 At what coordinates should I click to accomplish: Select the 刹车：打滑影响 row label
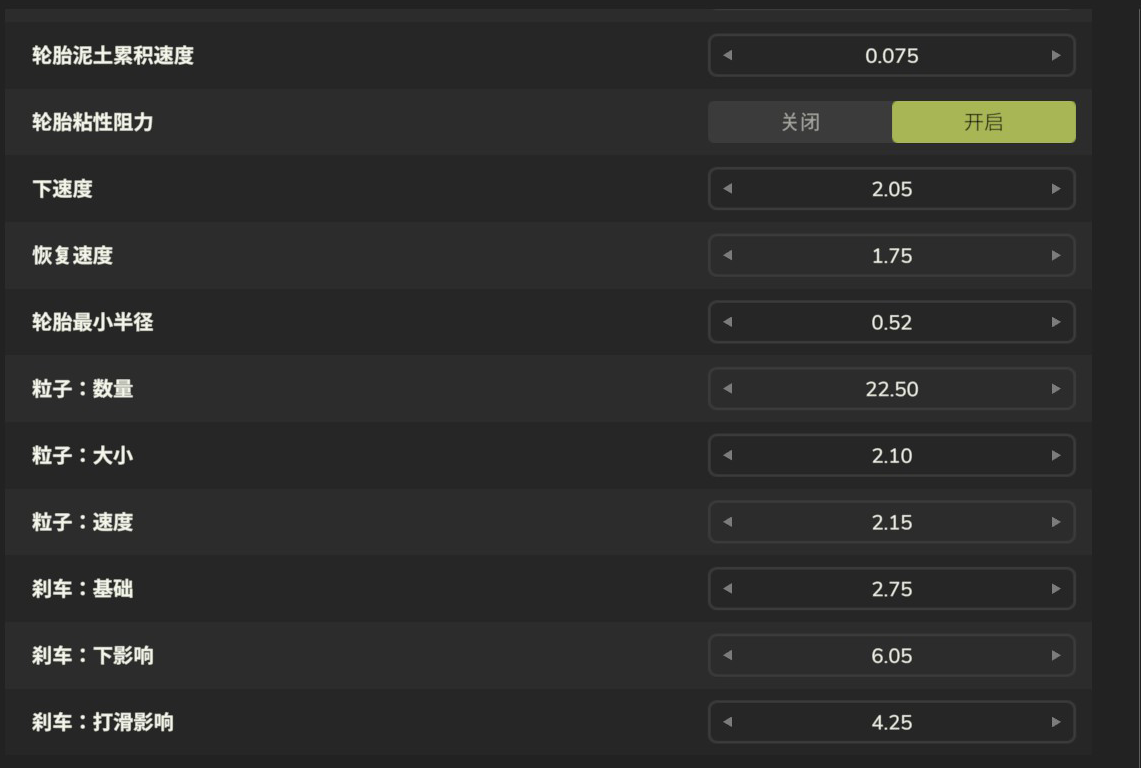click(x=103, y=722)
